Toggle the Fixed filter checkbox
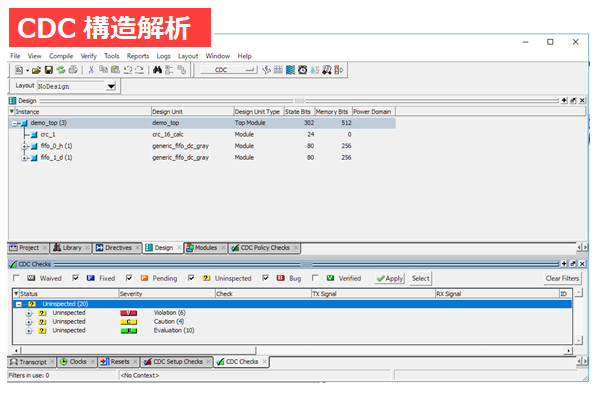601x396 pixels. pos(76,278)
